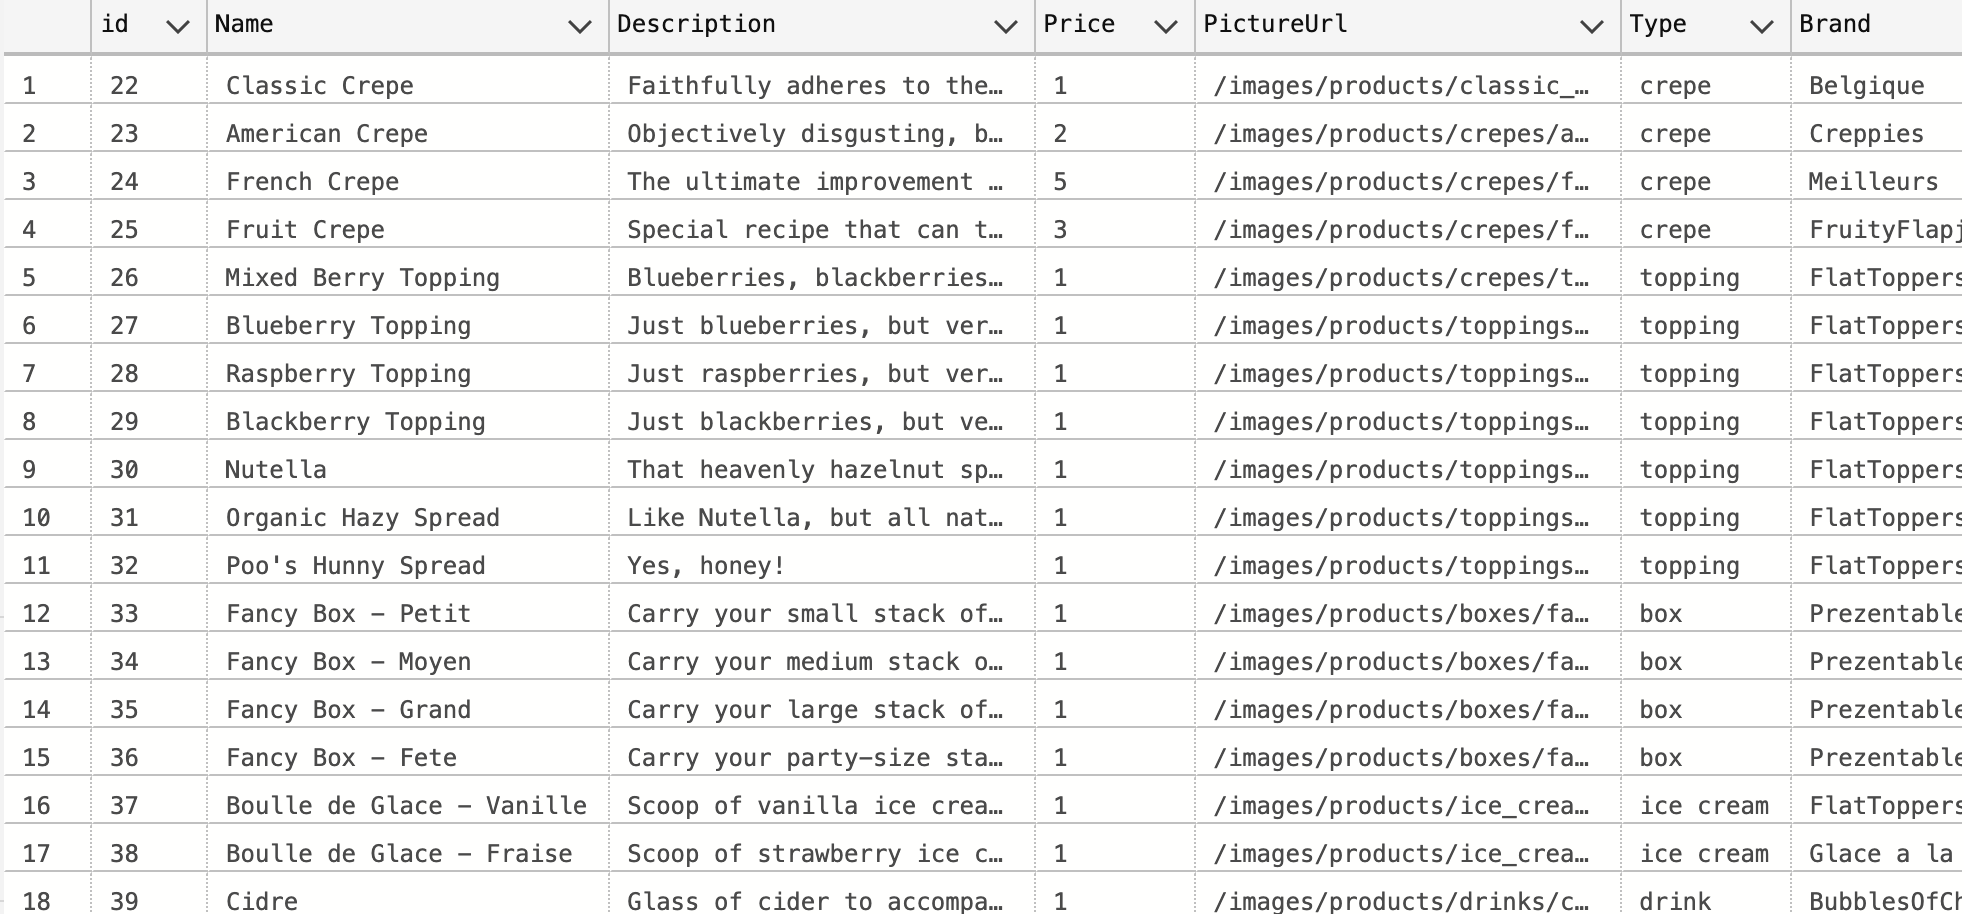Open the Description column dropdown chevron
Screen dimensions: 1964x914
pos(1006,27)
